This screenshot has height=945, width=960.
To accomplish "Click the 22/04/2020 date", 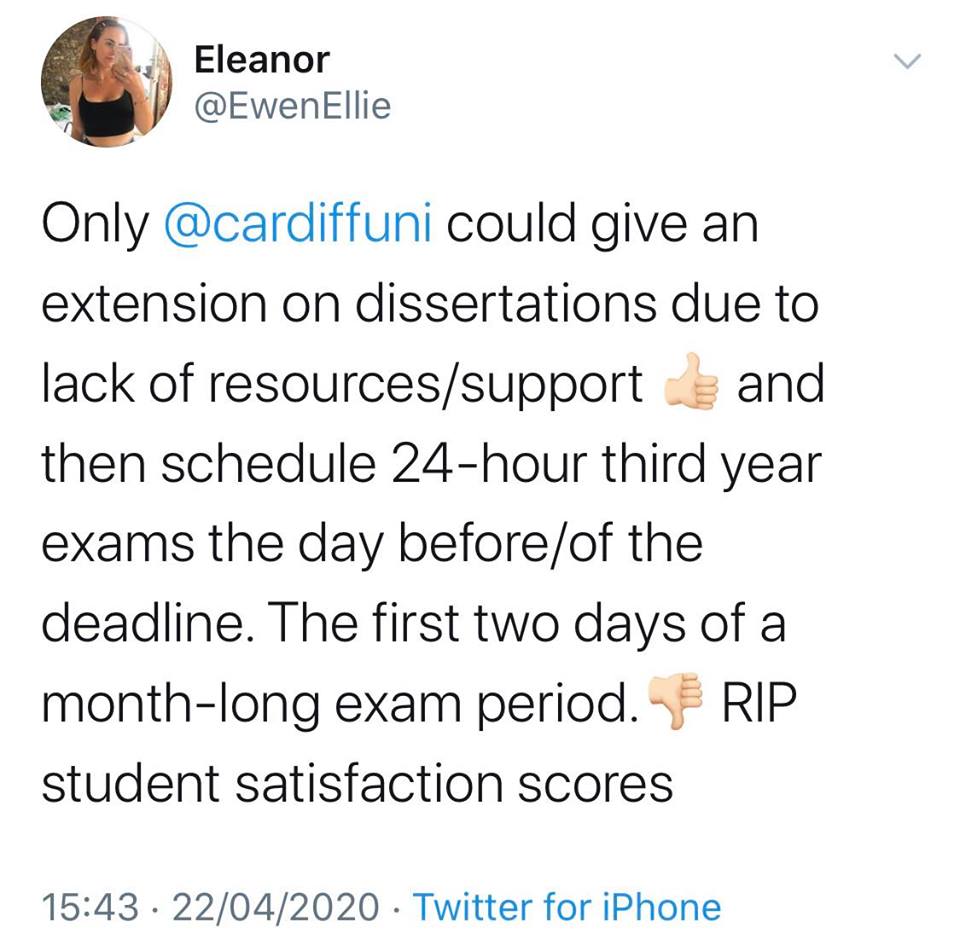I will (x=276, y=907).
